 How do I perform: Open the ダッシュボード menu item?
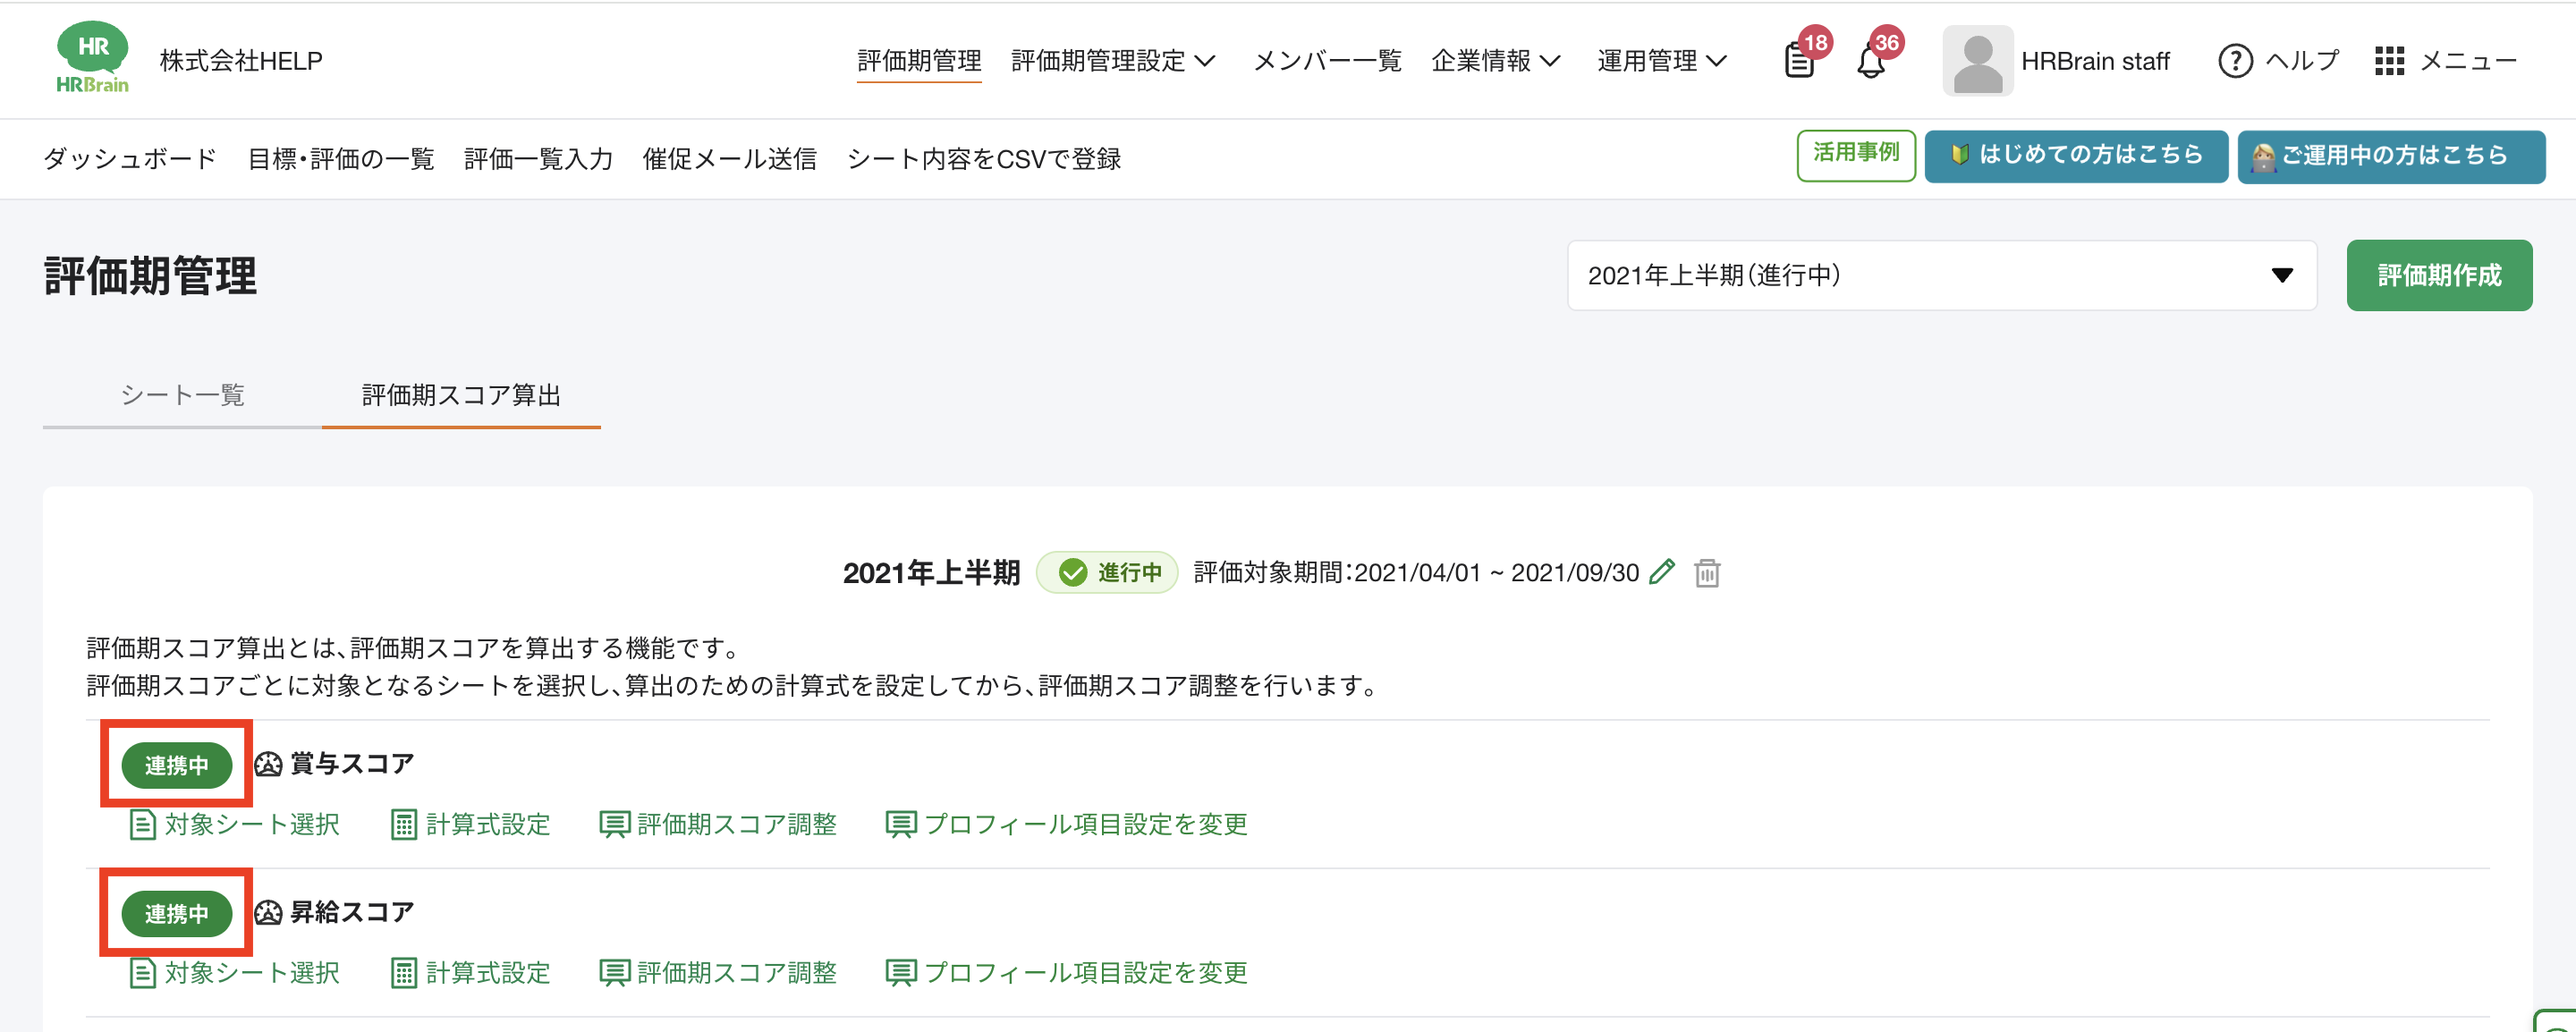click(130, 159)
